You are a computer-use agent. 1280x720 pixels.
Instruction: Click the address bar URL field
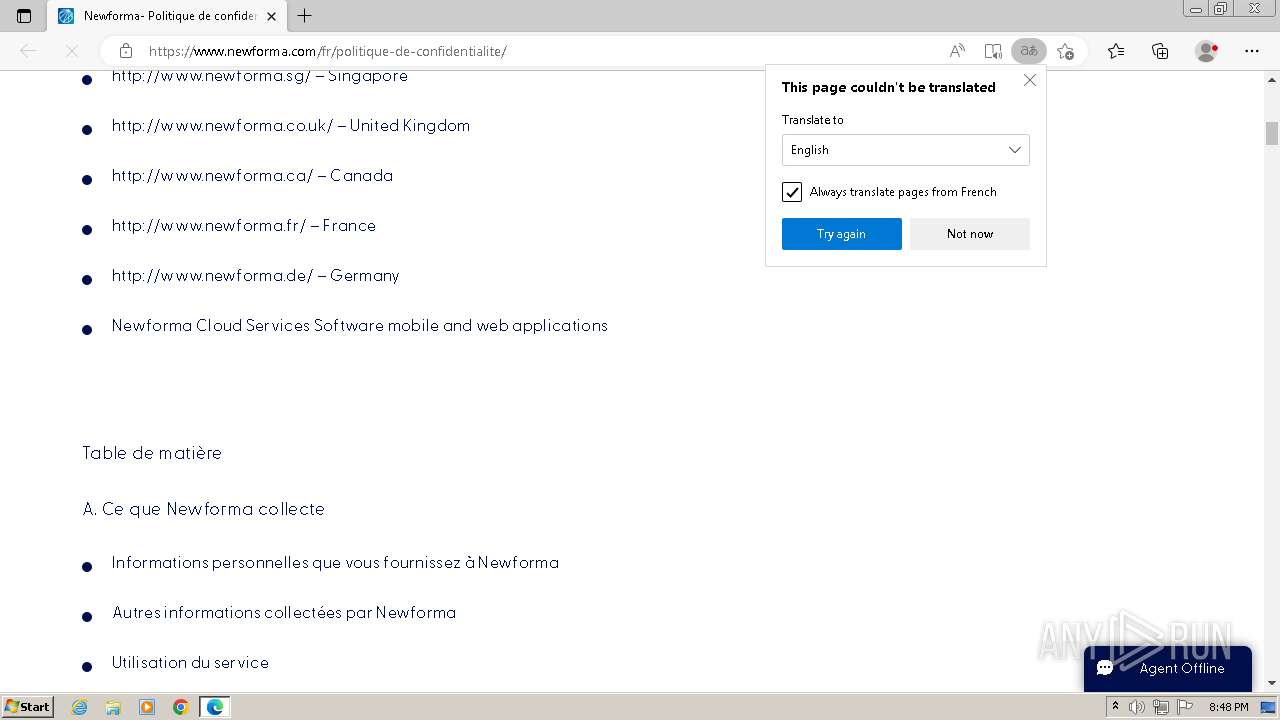(540, 51)
